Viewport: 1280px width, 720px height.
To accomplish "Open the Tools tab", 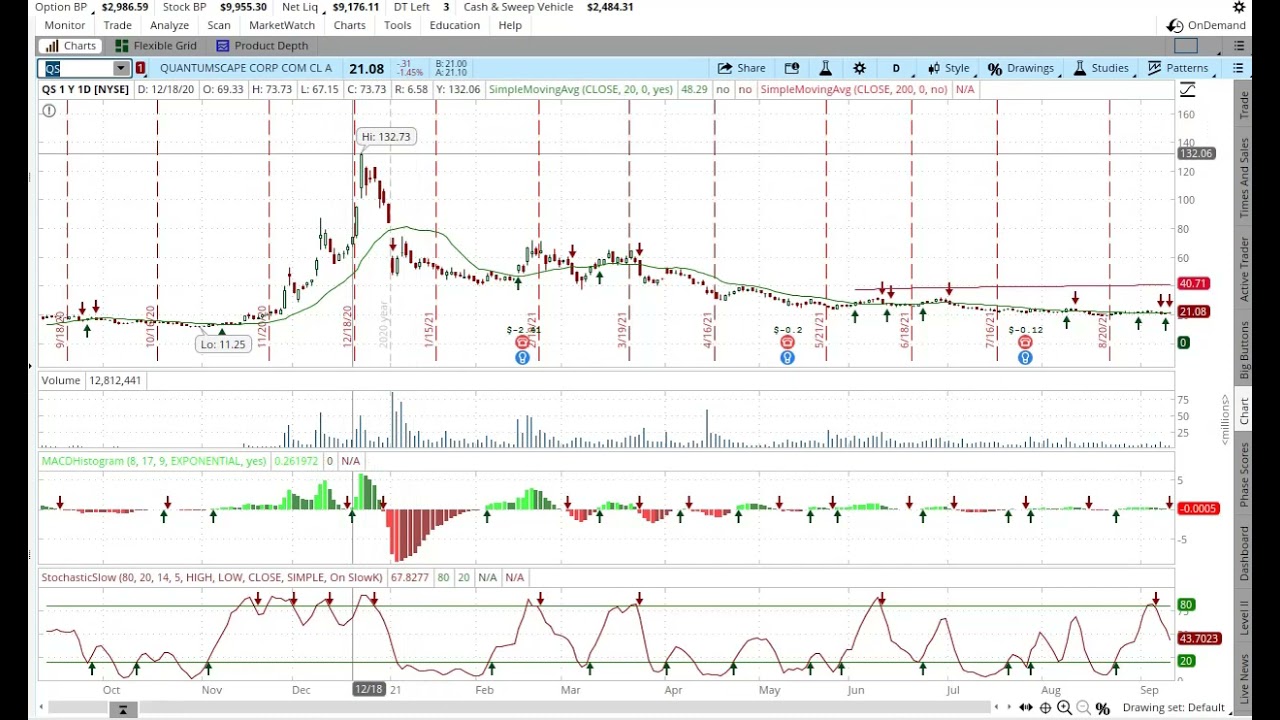I will coord(397,25).
